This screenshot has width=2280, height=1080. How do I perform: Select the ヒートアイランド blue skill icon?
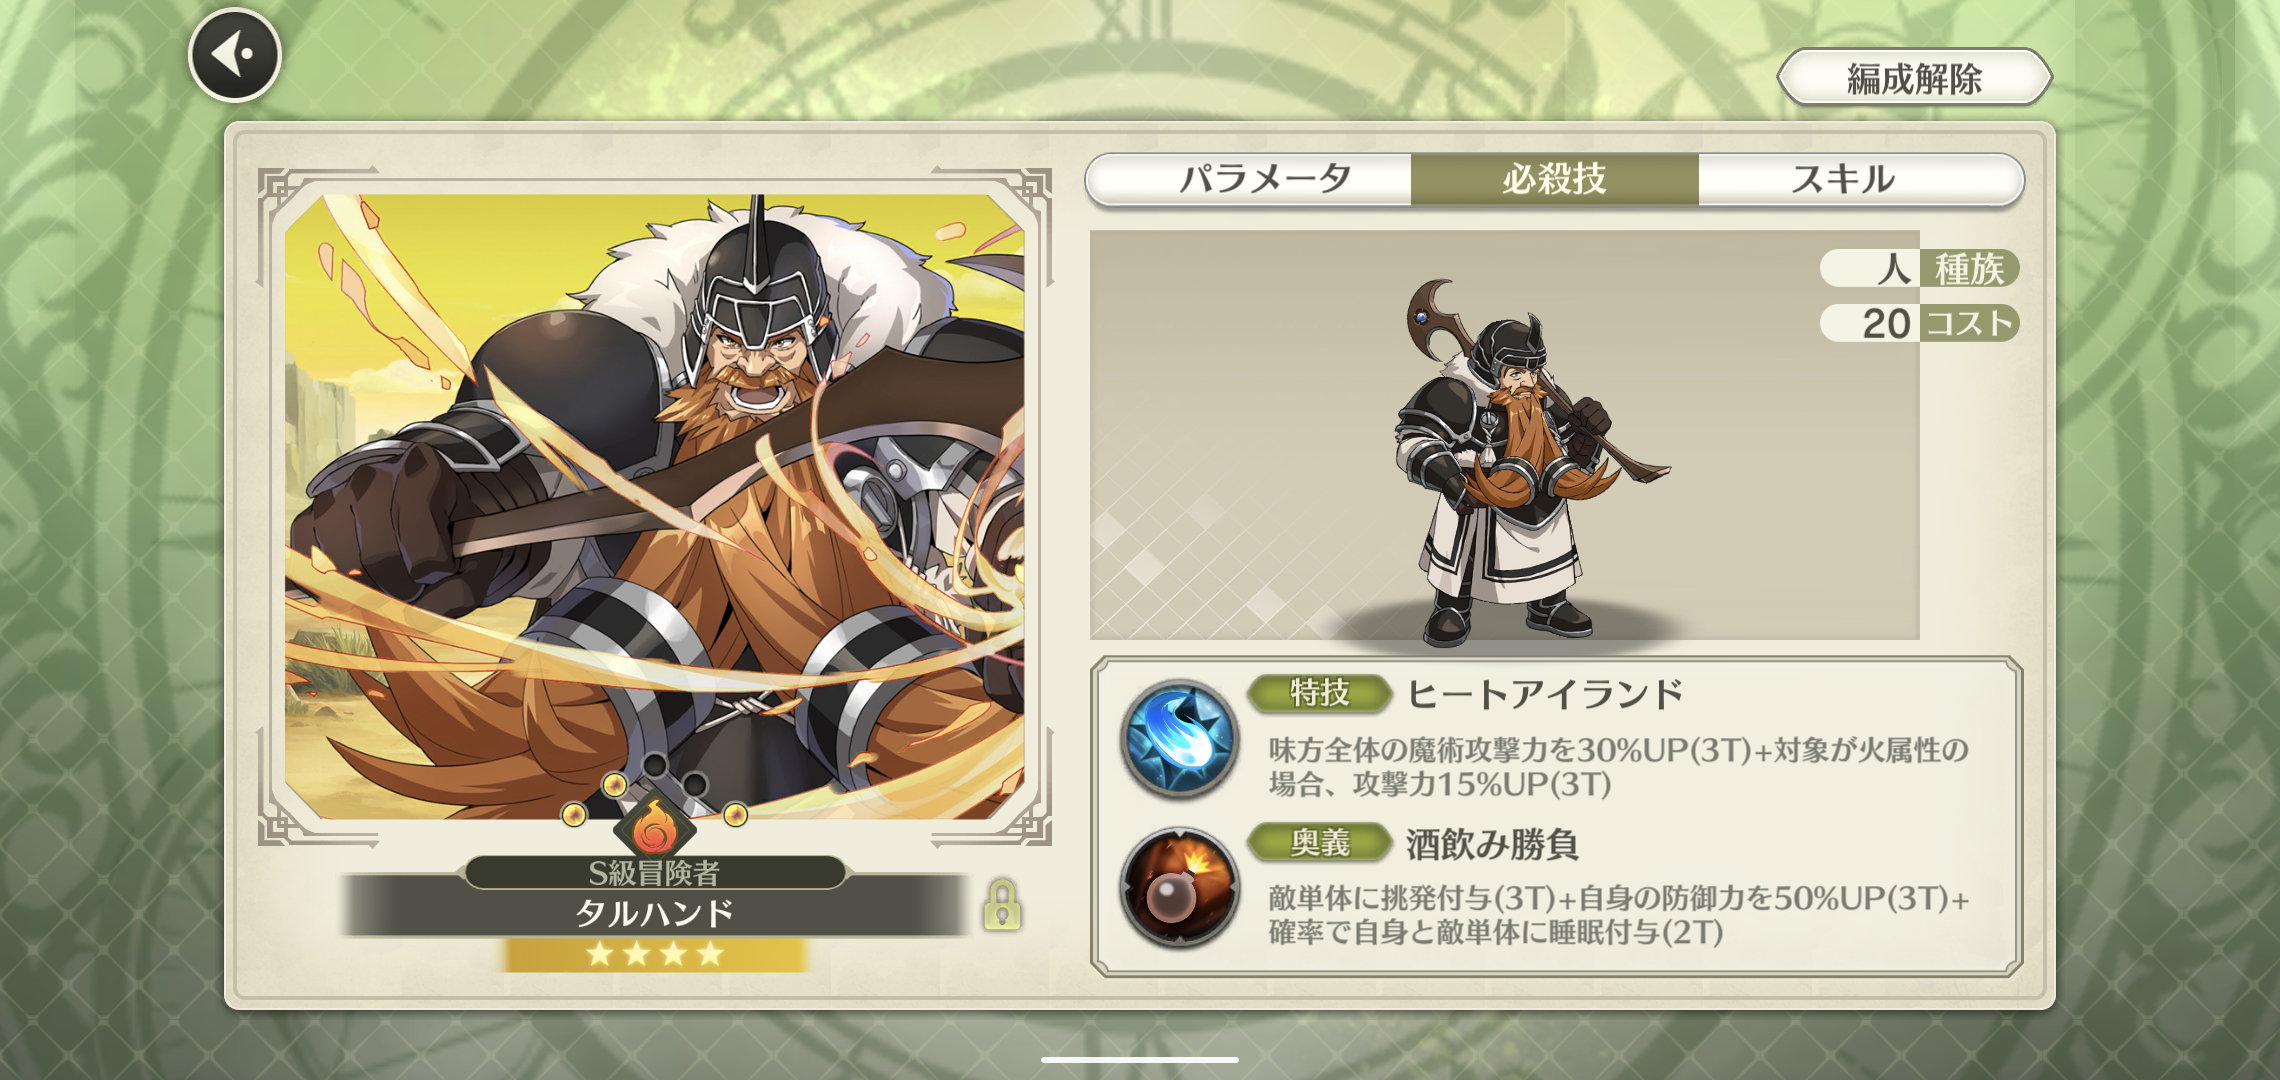(x=1180, y=739)
